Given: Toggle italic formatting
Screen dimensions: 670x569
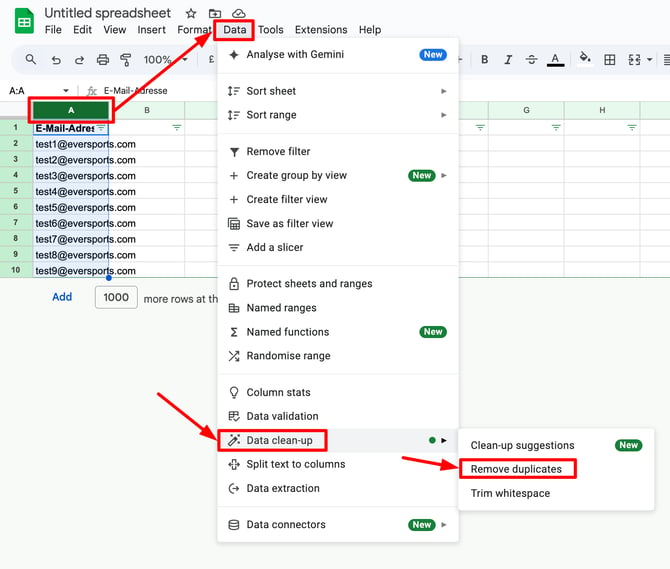Looking at the screenshot, I should pos(508,60).
